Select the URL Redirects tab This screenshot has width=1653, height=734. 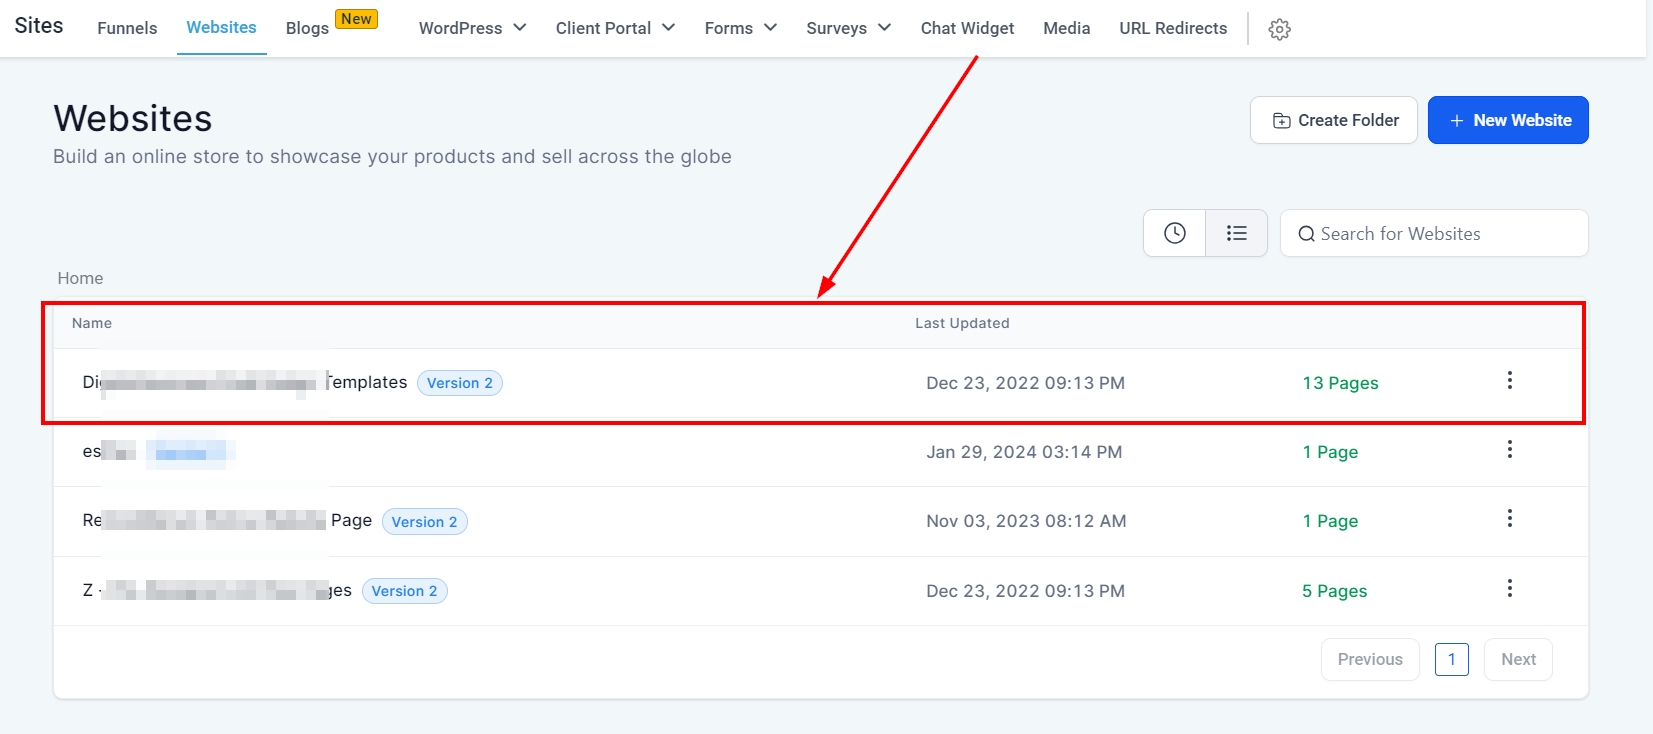(1173, 28)
